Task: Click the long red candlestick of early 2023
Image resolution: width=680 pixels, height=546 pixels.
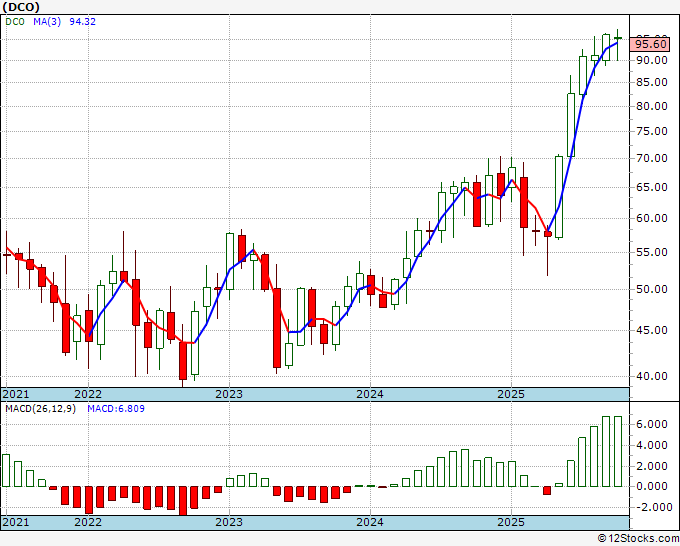Action: pos(277,328)
